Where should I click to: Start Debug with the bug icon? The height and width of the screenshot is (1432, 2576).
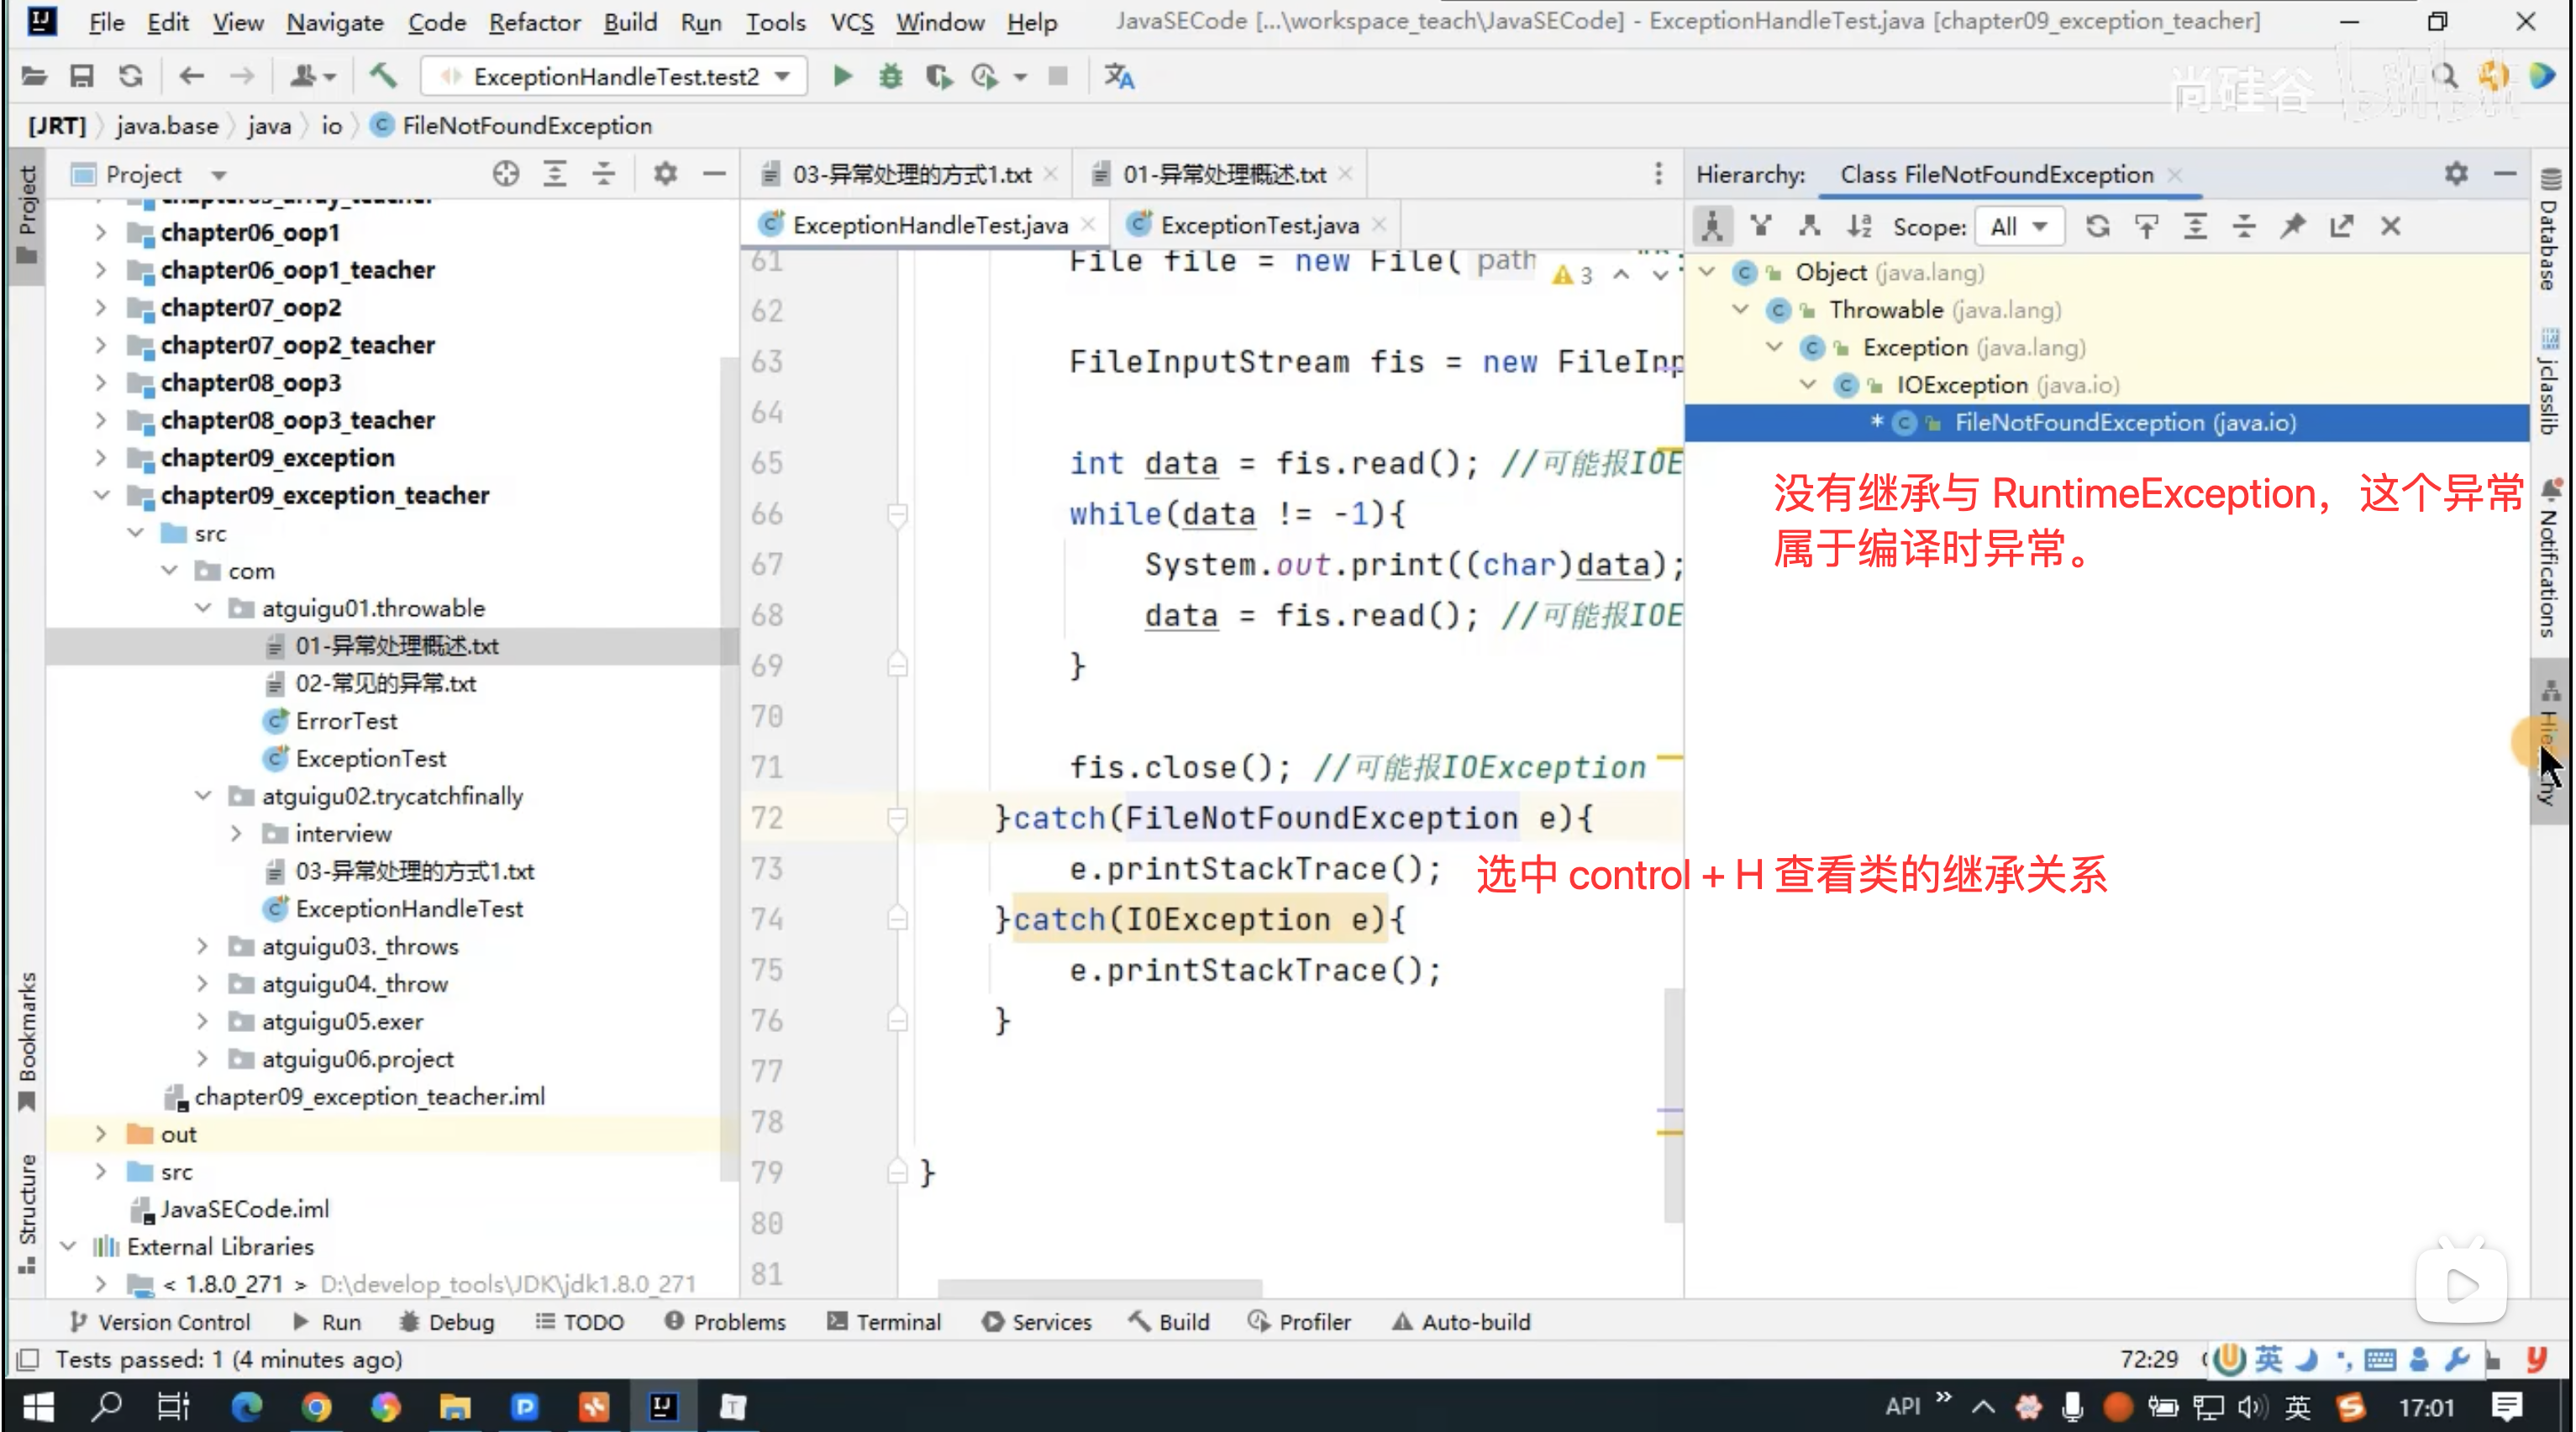890,76
